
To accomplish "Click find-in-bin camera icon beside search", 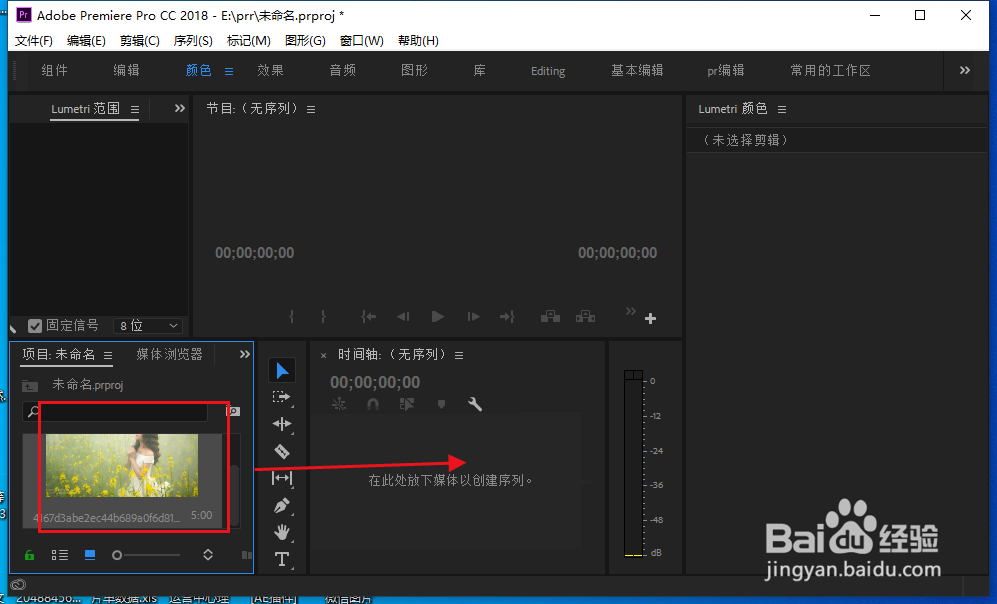I will (233, 411).
